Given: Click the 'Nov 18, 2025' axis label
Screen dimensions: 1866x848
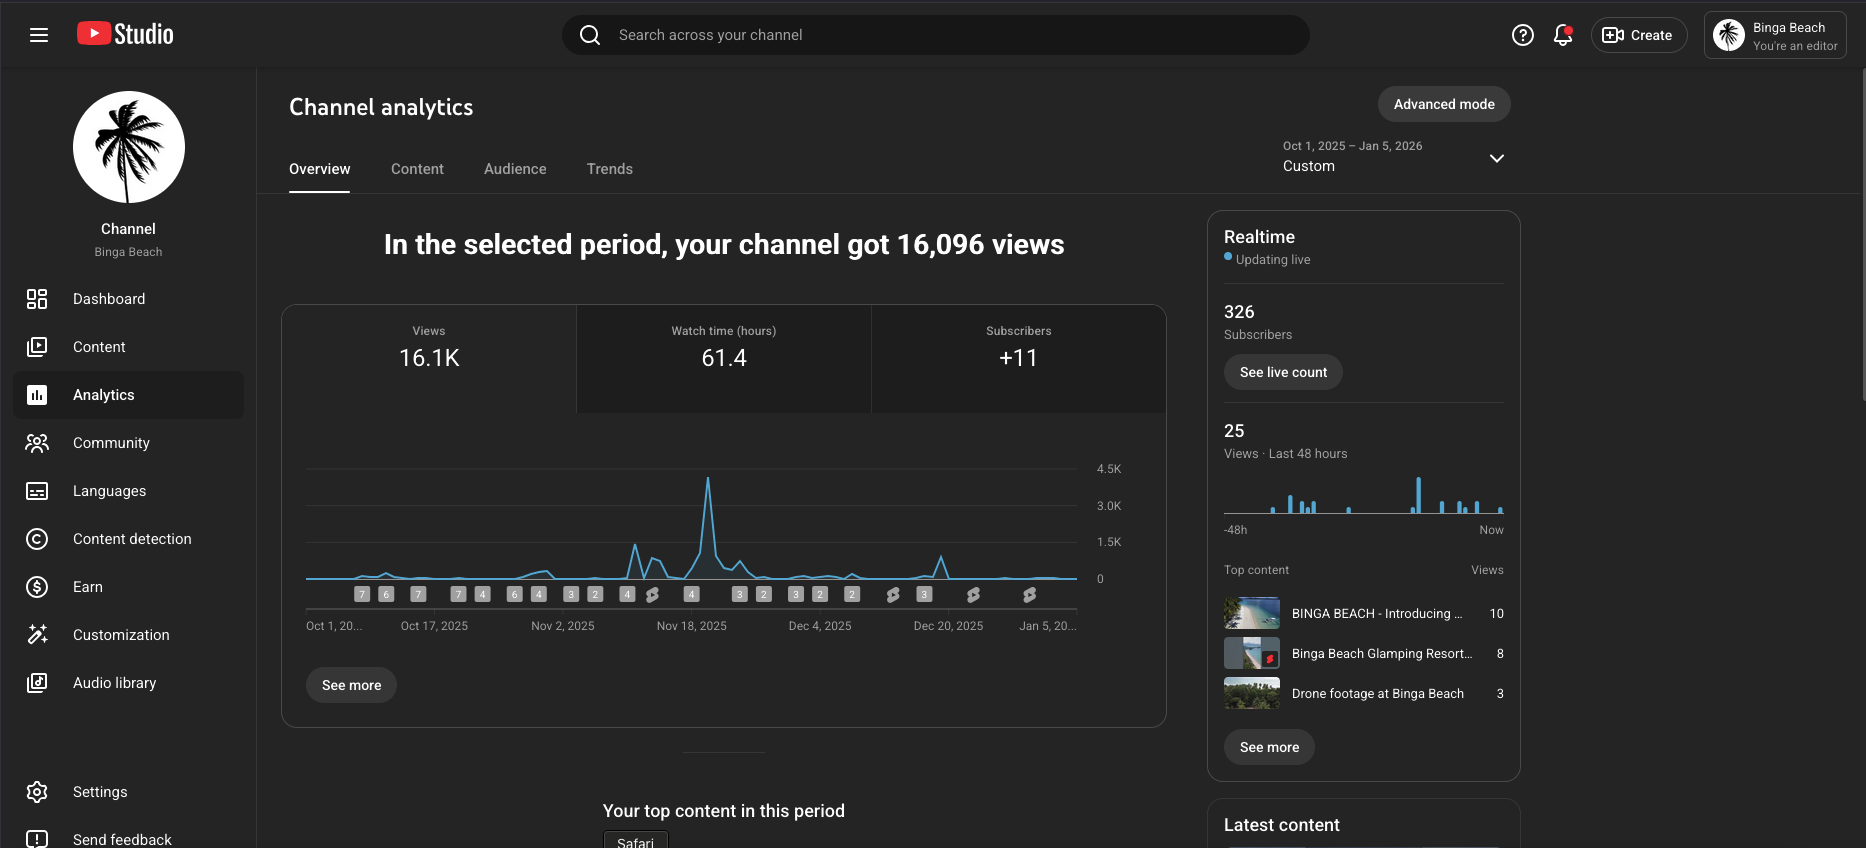Looking at the screenshot, I should (692, 626).
